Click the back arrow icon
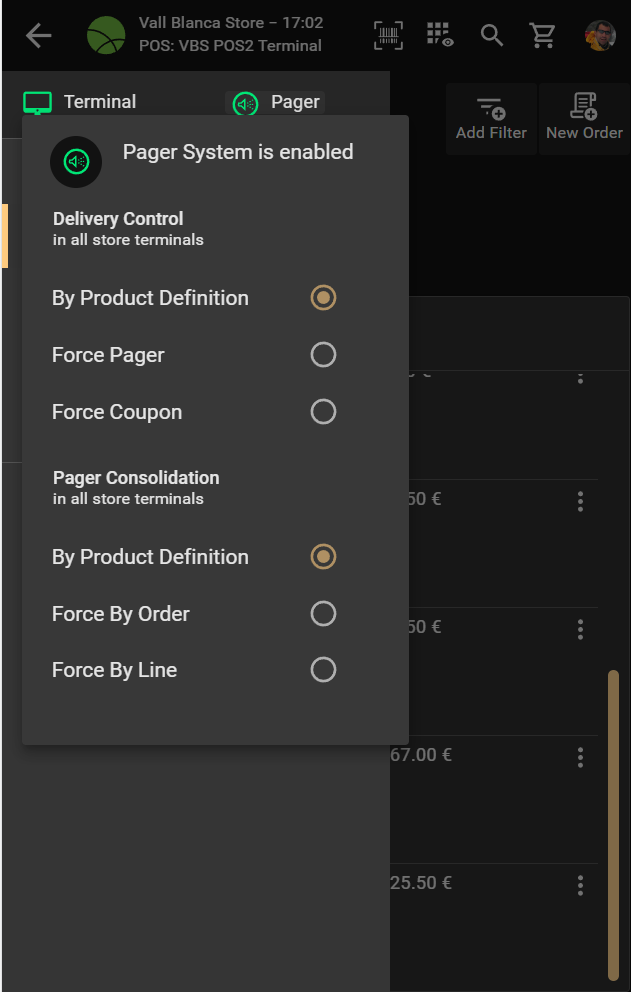The image size is (631, 992). pos(38,36)
